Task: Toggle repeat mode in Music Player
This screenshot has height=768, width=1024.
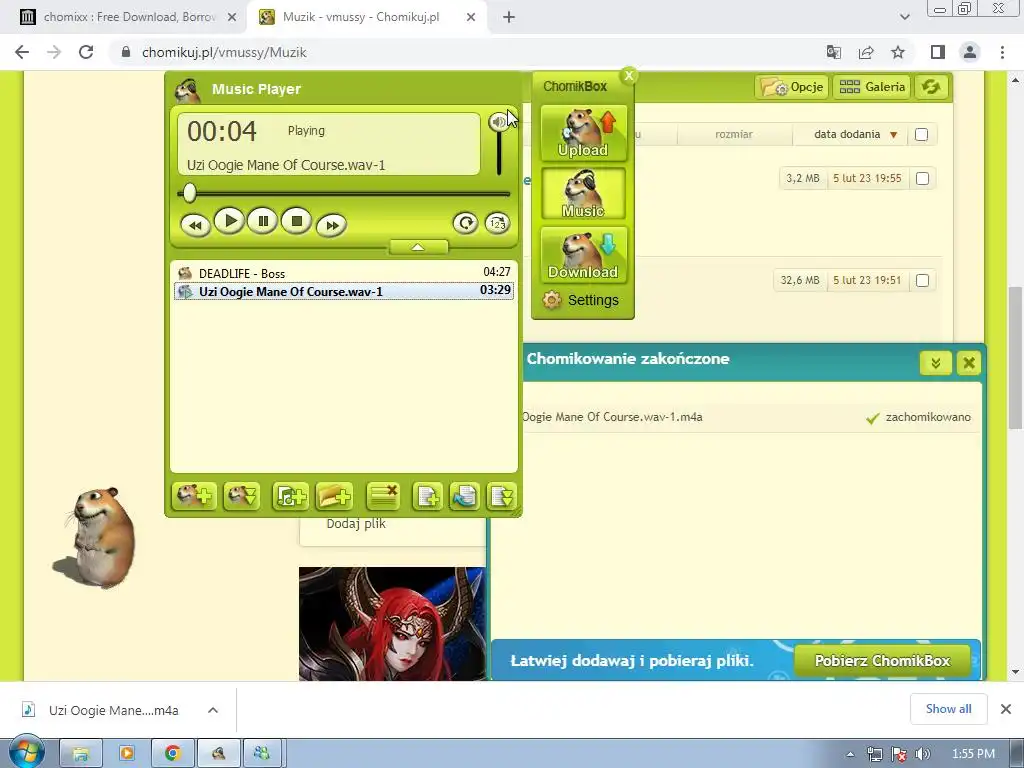Action: click(x=466, y=223)
